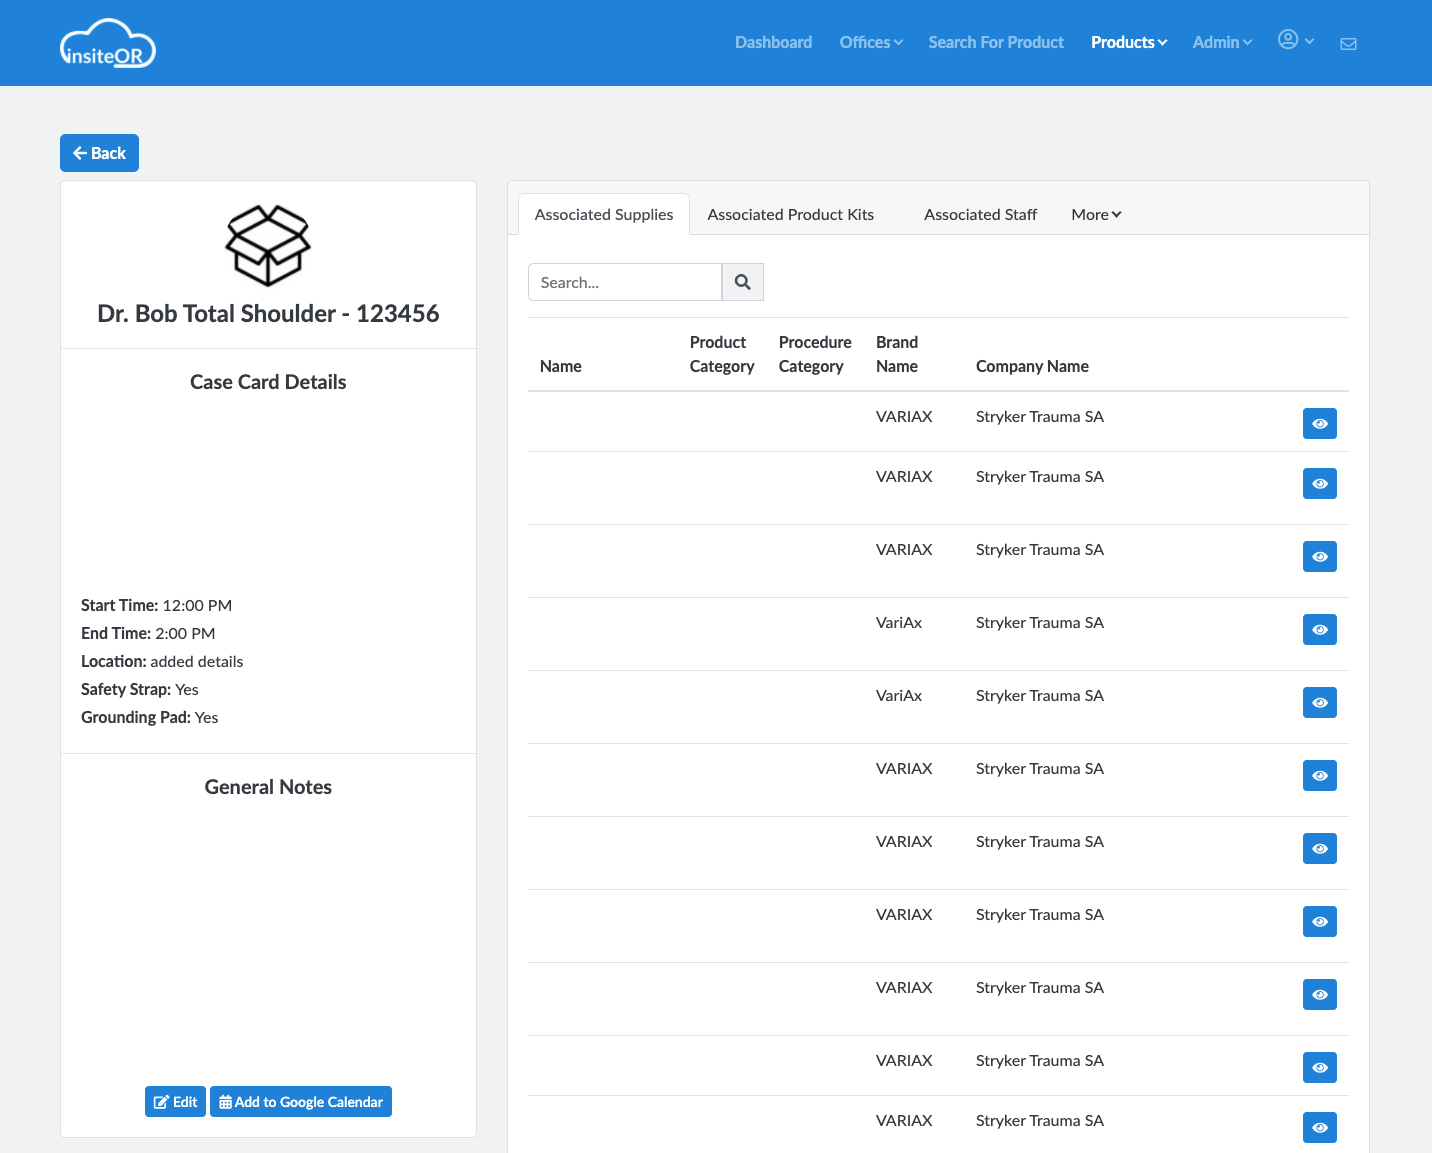Click the Safety Strap Yes text
The height and width of the screenshot is (1153, 1432).
(x=140, y=689)
